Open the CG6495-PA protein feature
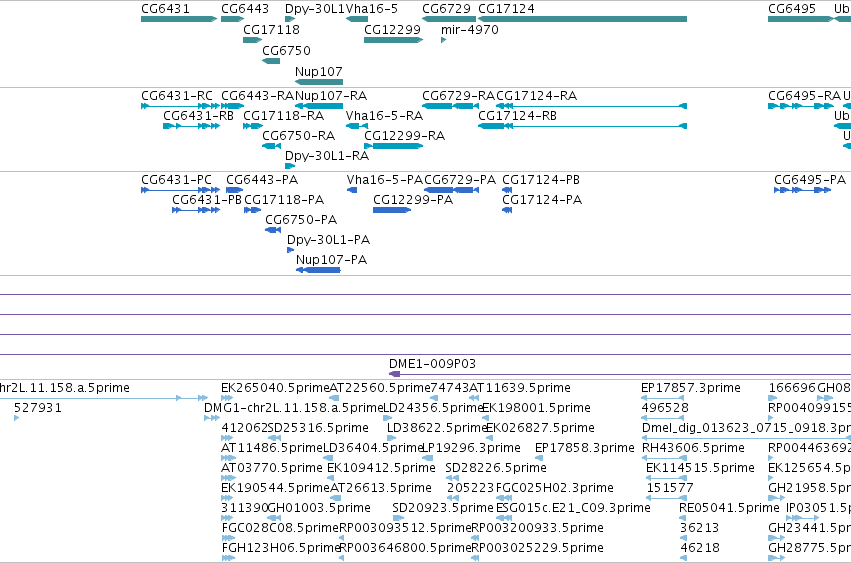The width and height of the screenshot is (851, 563). click(803, 190)
